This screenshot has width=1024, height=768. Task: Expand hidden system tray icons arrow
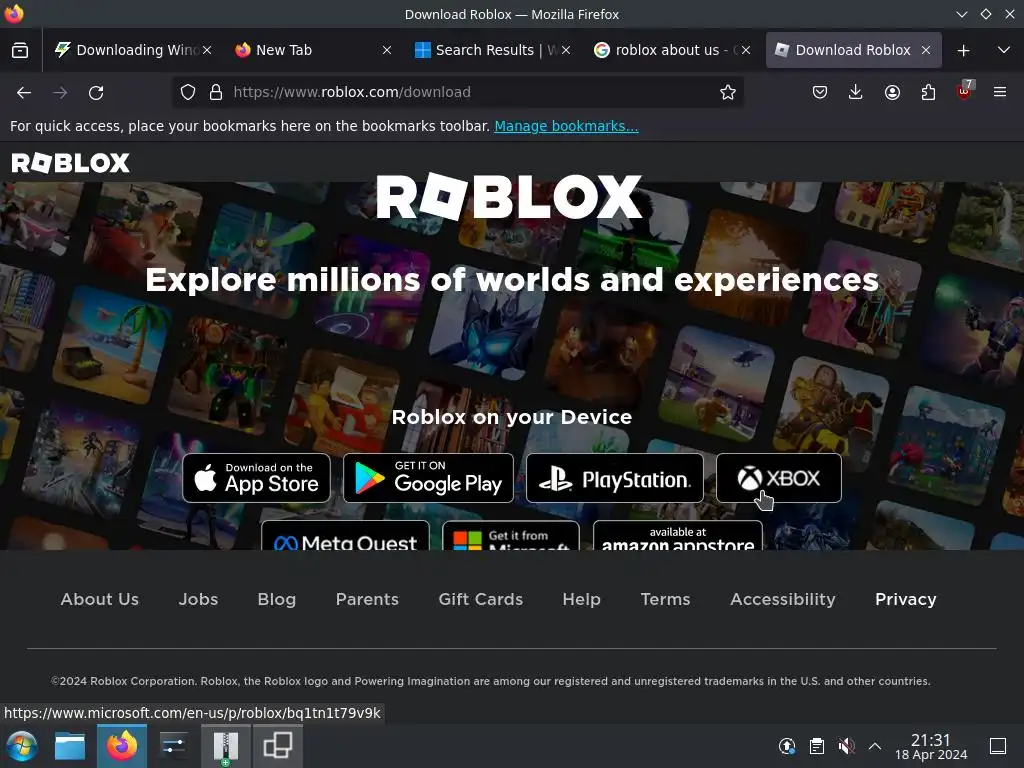pos(875,746)
